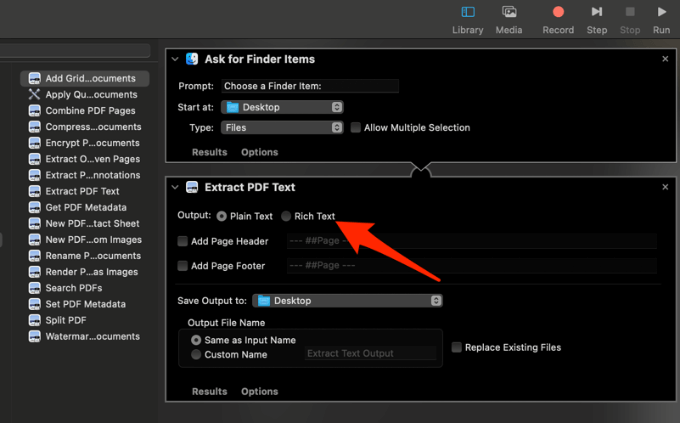Select Extract O...ven Pages action
This screenshot has width=680, height=423.
pyautogui.click(x=85, y=159)
